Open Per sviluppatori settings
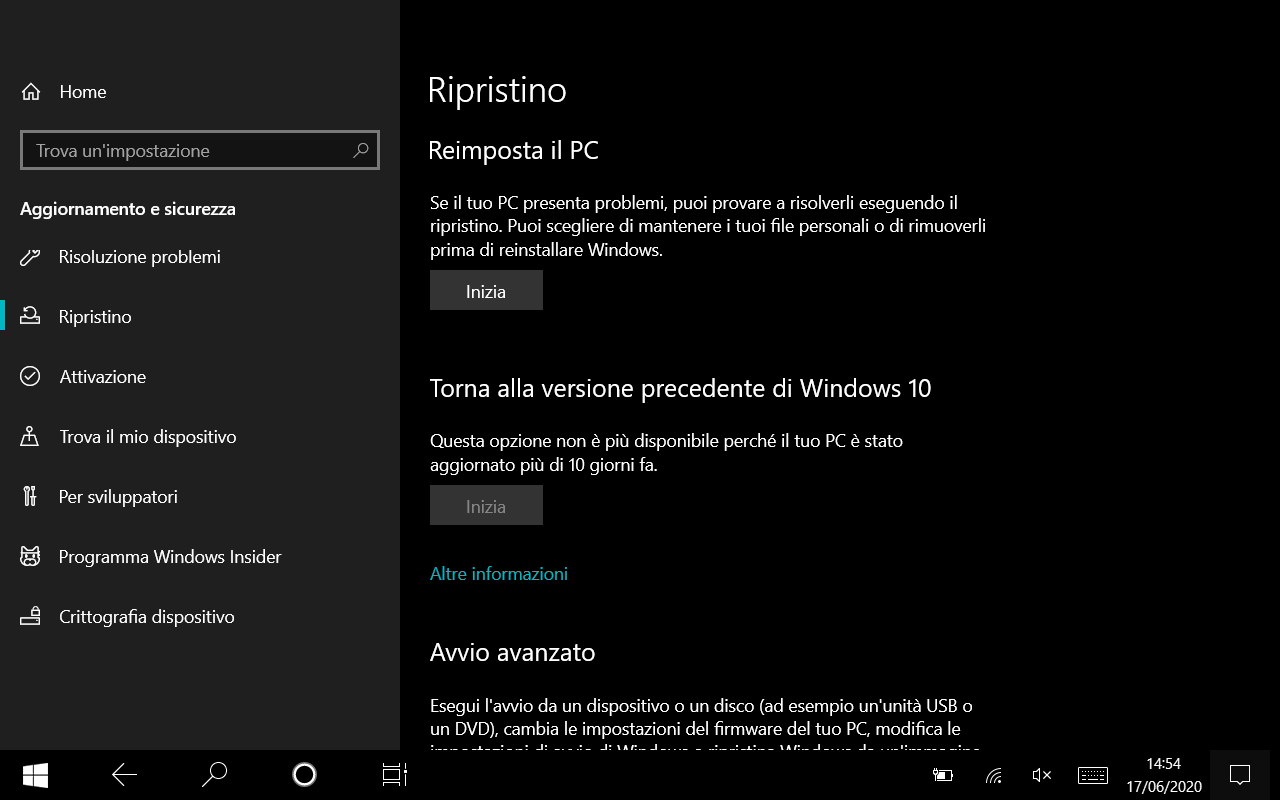The image size is (1280, 800). pos(200,497)
